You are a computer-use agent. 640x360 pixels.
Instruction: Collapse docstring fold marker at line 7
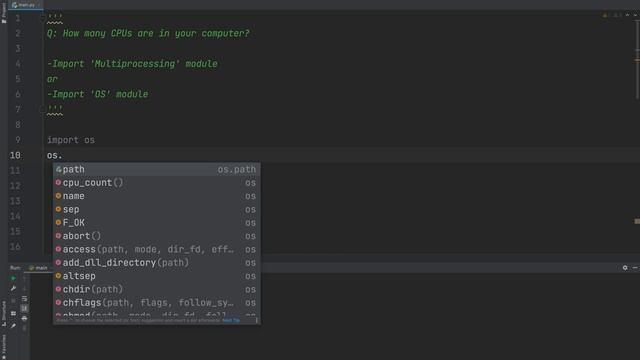pyautogui.click(x=42, y=109)
